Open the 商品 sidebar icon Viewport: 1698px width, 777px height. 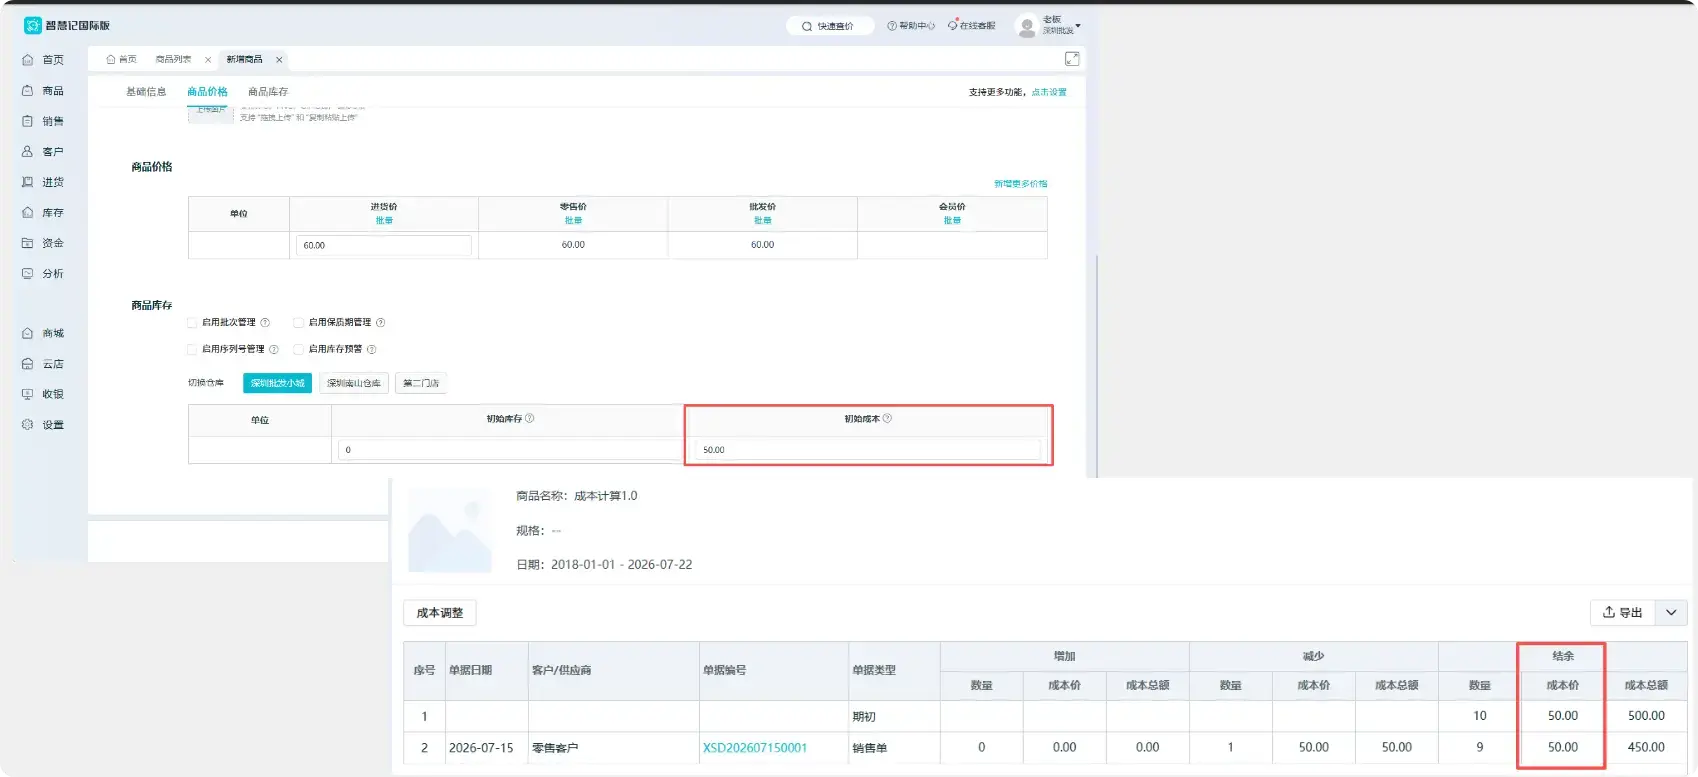tap(28, 91)
